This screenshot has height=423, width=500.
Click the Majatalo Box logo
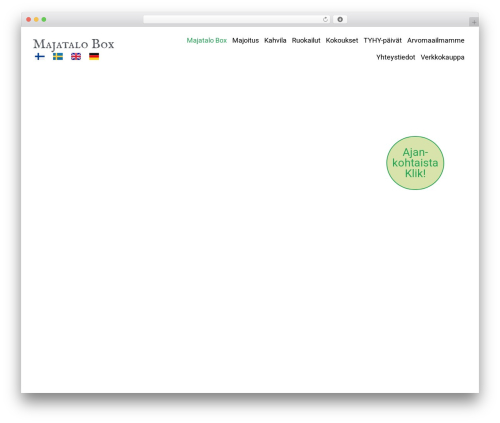click(x=74, y=44)
